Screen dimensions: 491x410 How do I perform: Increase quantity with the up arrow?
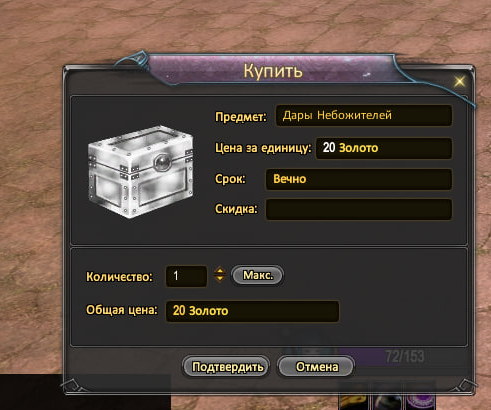[x=219, y=270]
